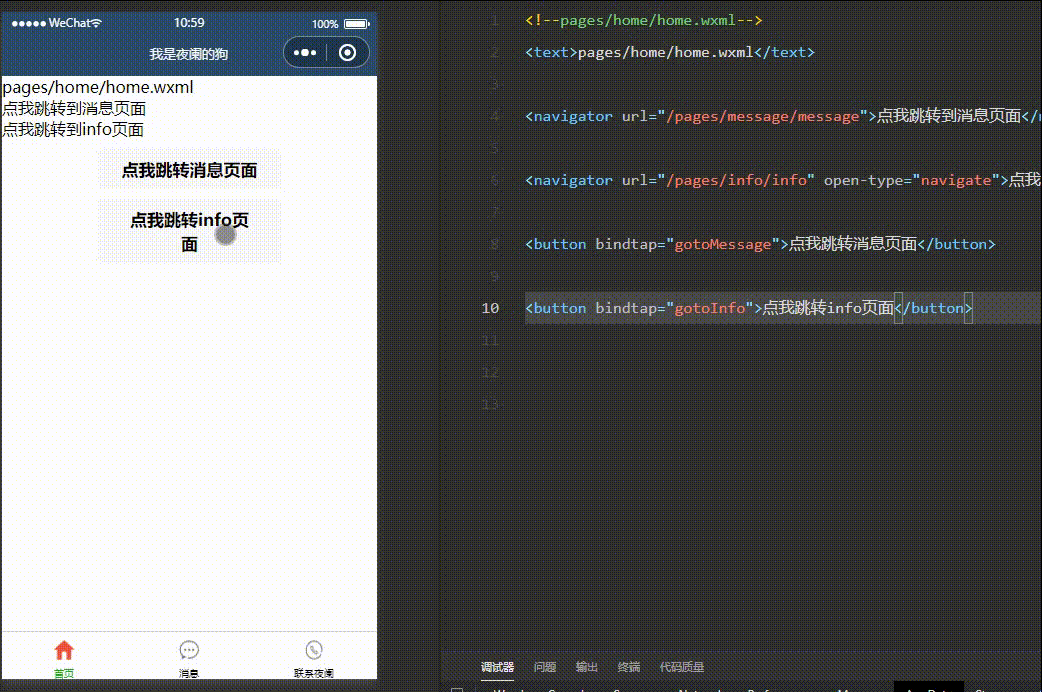
Task: Switch to the 代码质量 code quality tab
Action: 682,667
